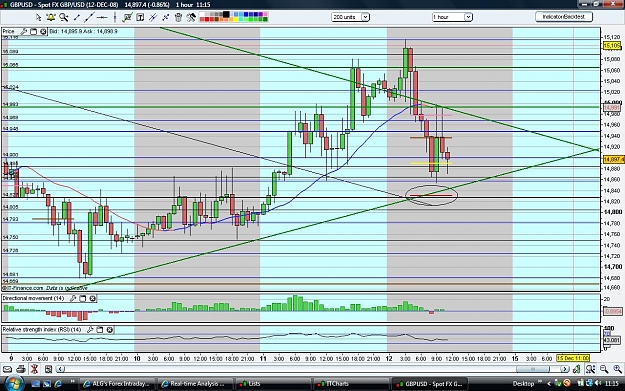Click Price panel window icon
This screenshot has height=391, width=625.
33,31
